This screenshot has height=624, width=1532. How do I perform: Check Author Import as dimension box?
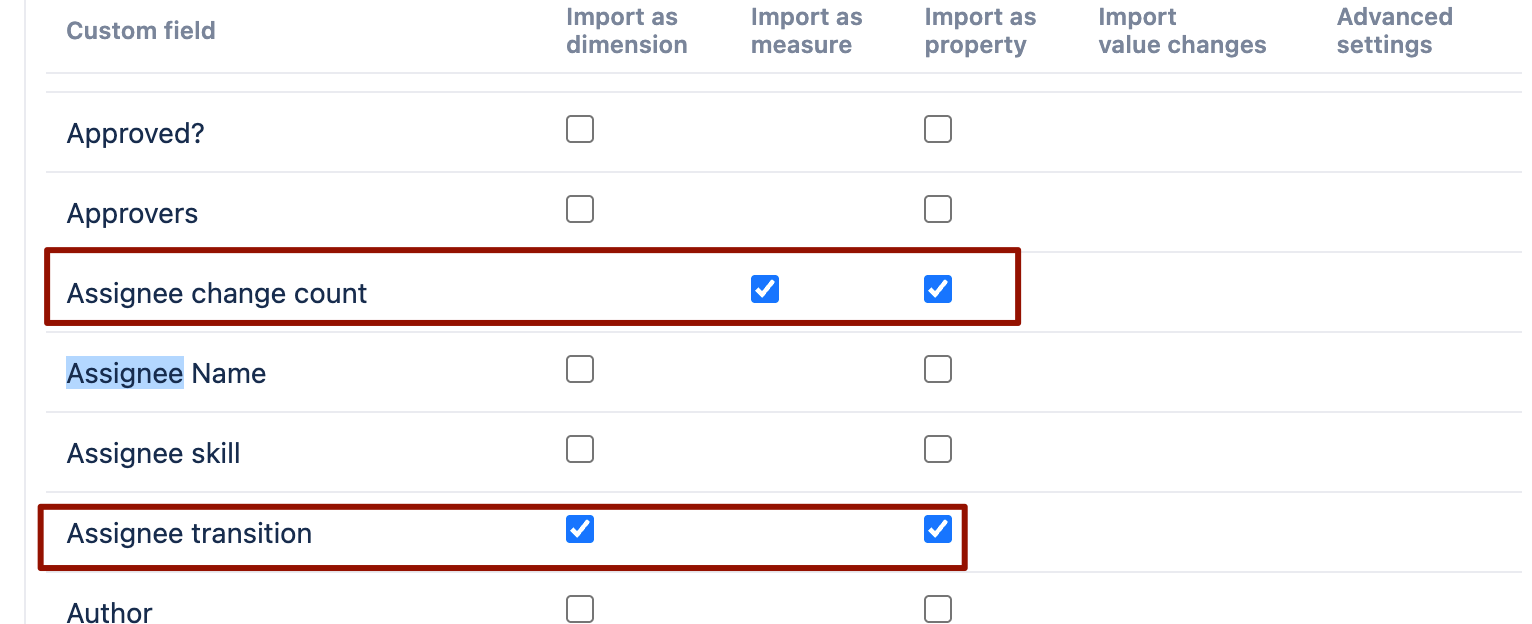(x=580, y=608)
